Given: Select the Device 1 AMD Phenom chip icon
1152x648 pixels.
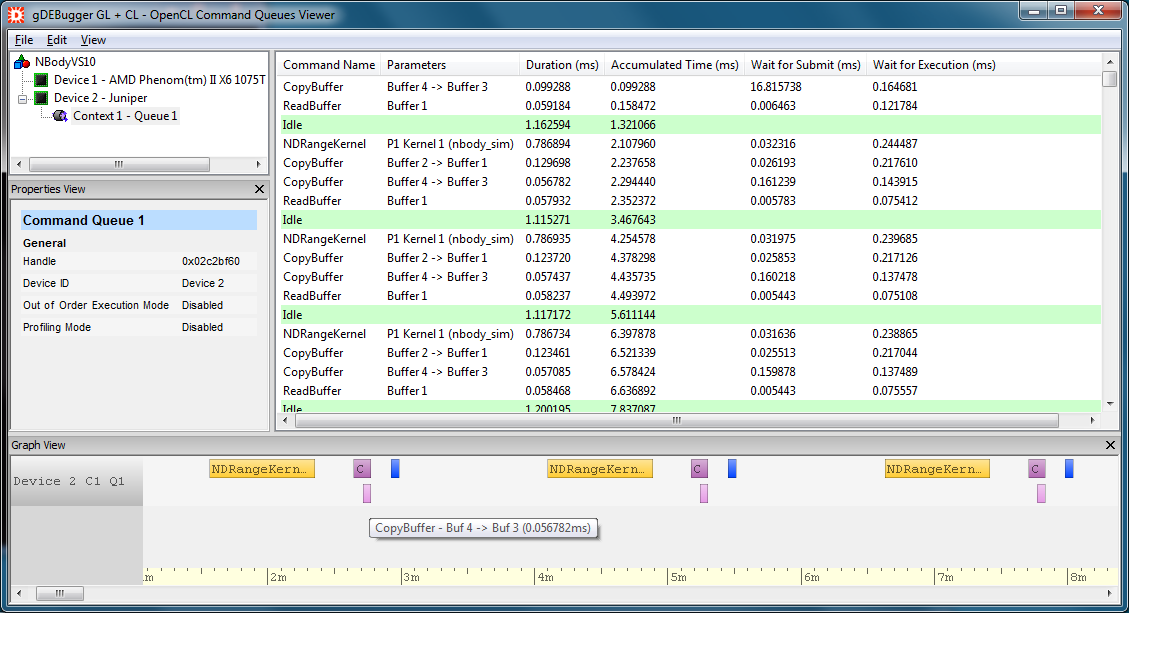Looking at the screenshot, I should (41, 80).
